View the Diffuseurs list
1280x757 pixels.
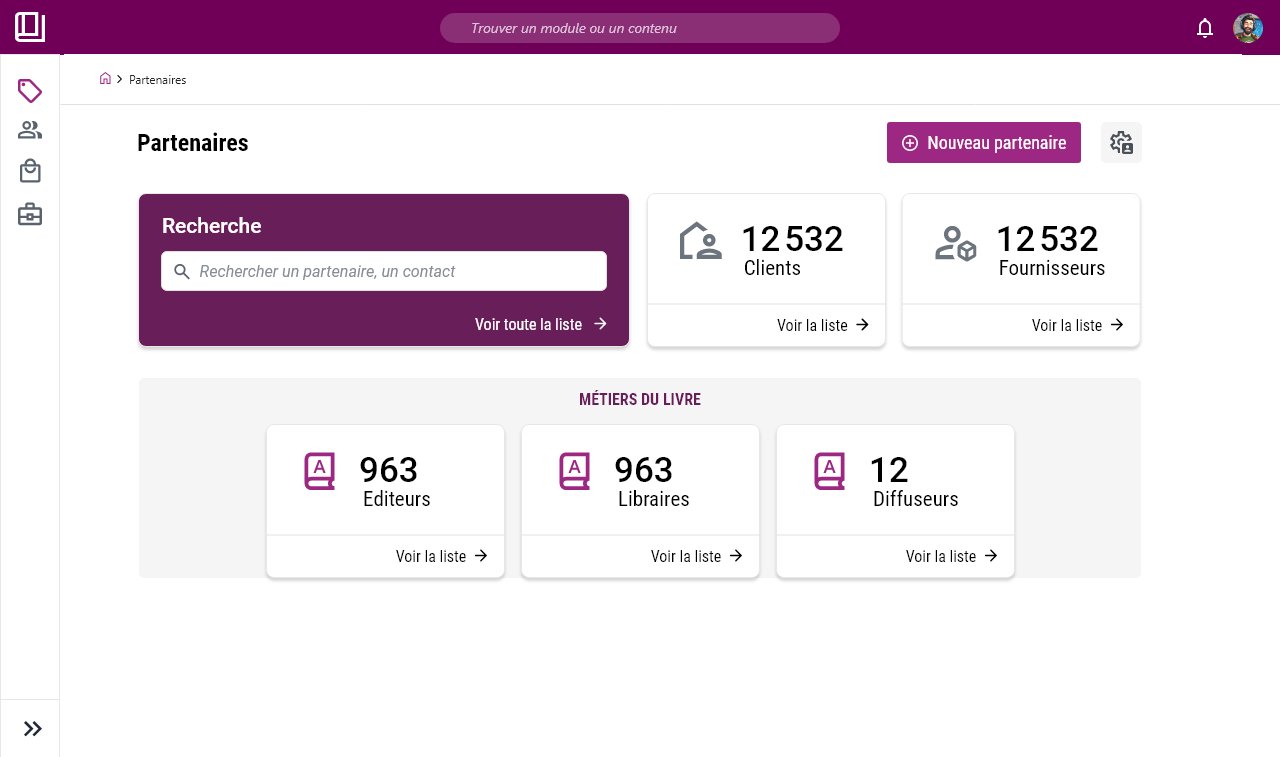click(x=951, y=556)
